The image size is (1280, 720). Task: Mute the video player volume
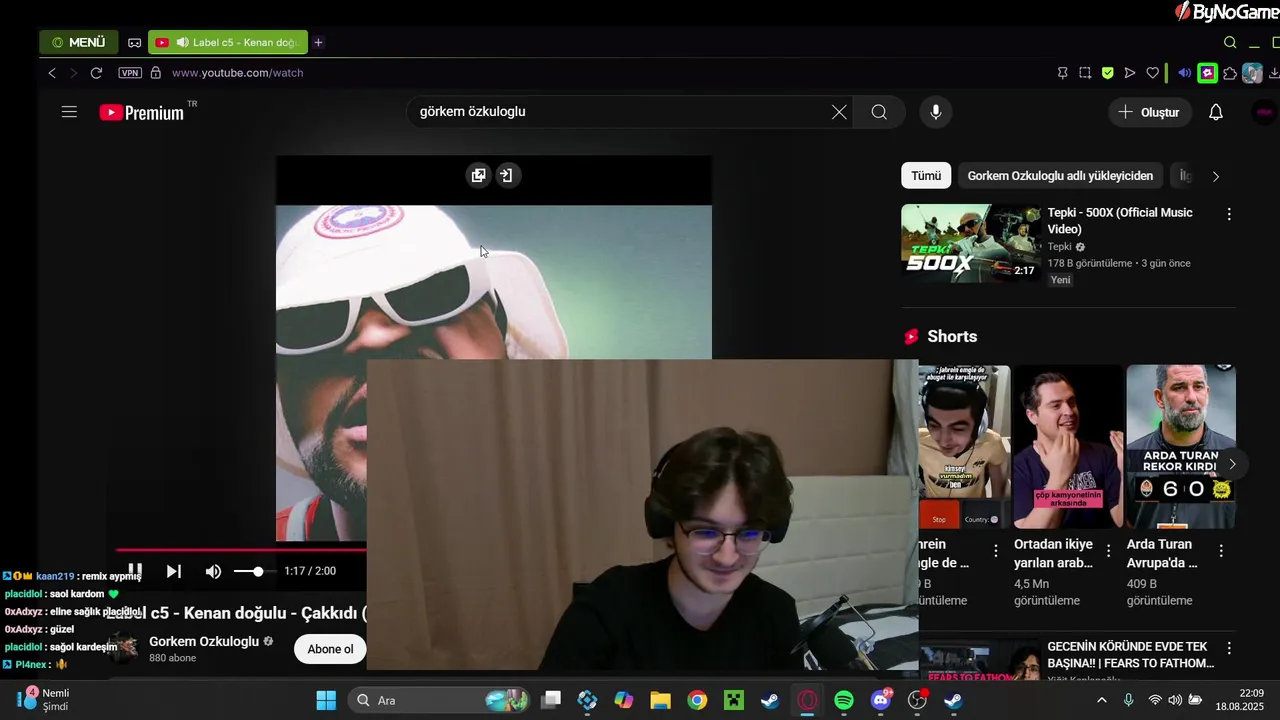[x=213, y=571]
